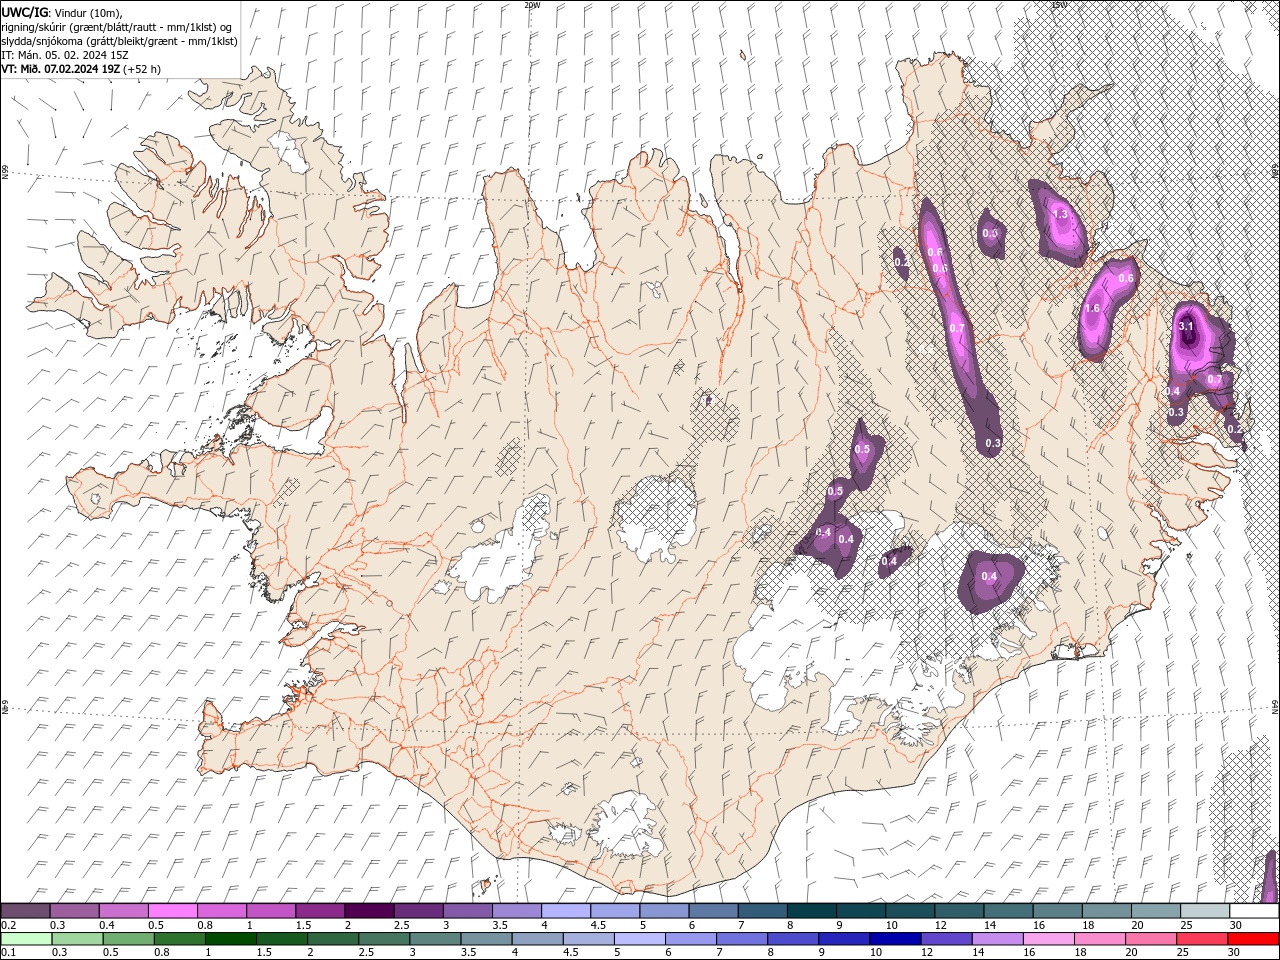Screen dimensions: 1280x960
Task: Click the 14–16 light violet swatch in the lower legend
Action: (997, 939)
